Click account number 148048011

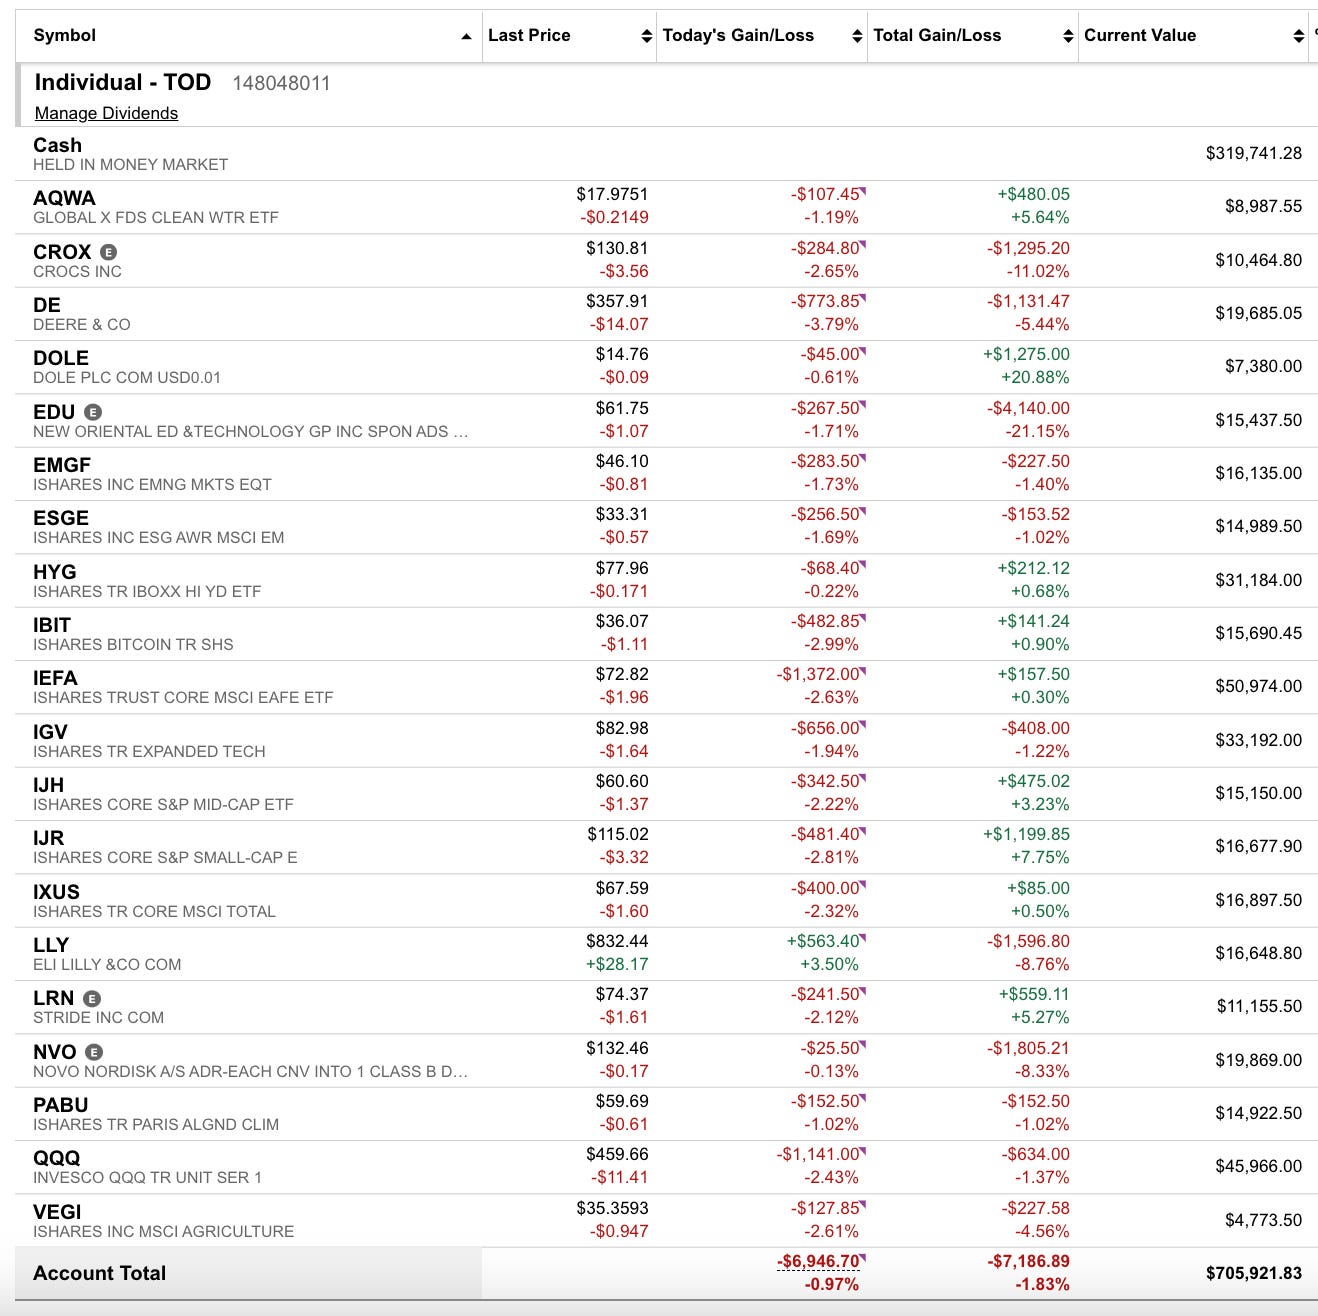[x=281, y=83]
